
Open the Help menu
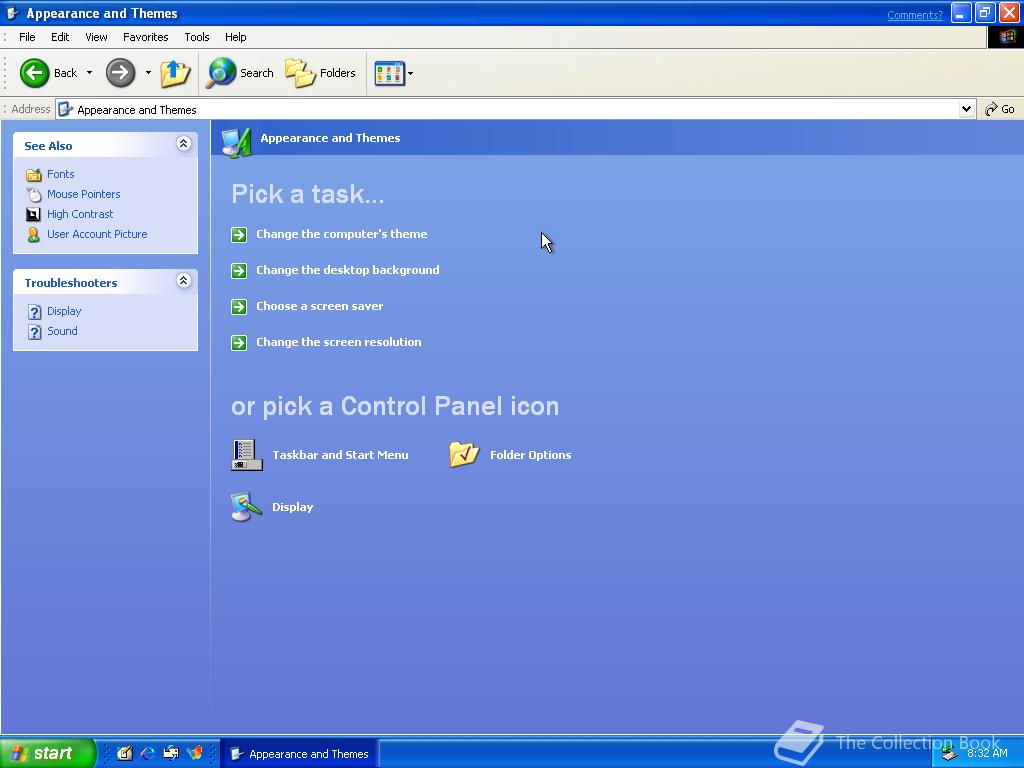tap(236, 37)
